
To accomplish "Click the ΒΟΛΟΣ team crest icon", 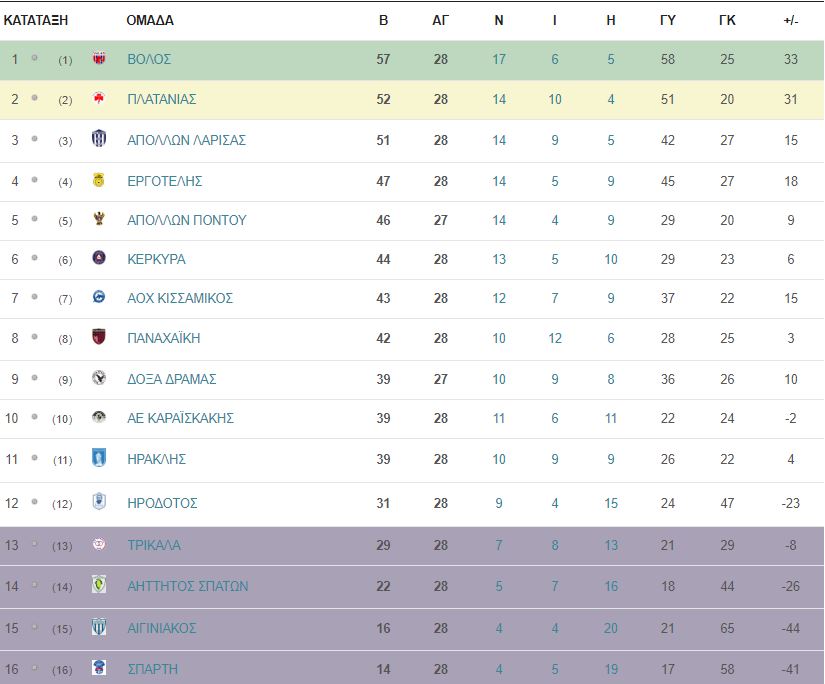I will click(x=98, y=60).
